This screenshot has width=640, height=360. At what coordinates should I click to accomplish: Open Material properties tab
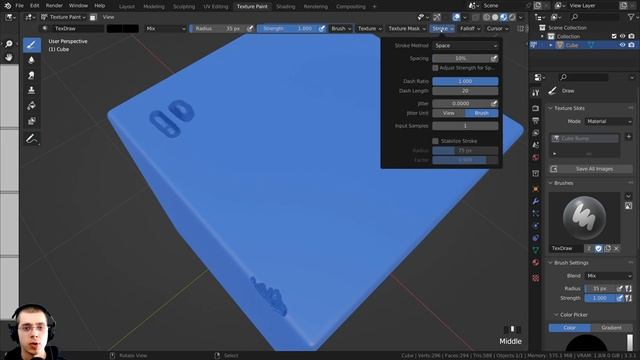[x=536, y=262]
